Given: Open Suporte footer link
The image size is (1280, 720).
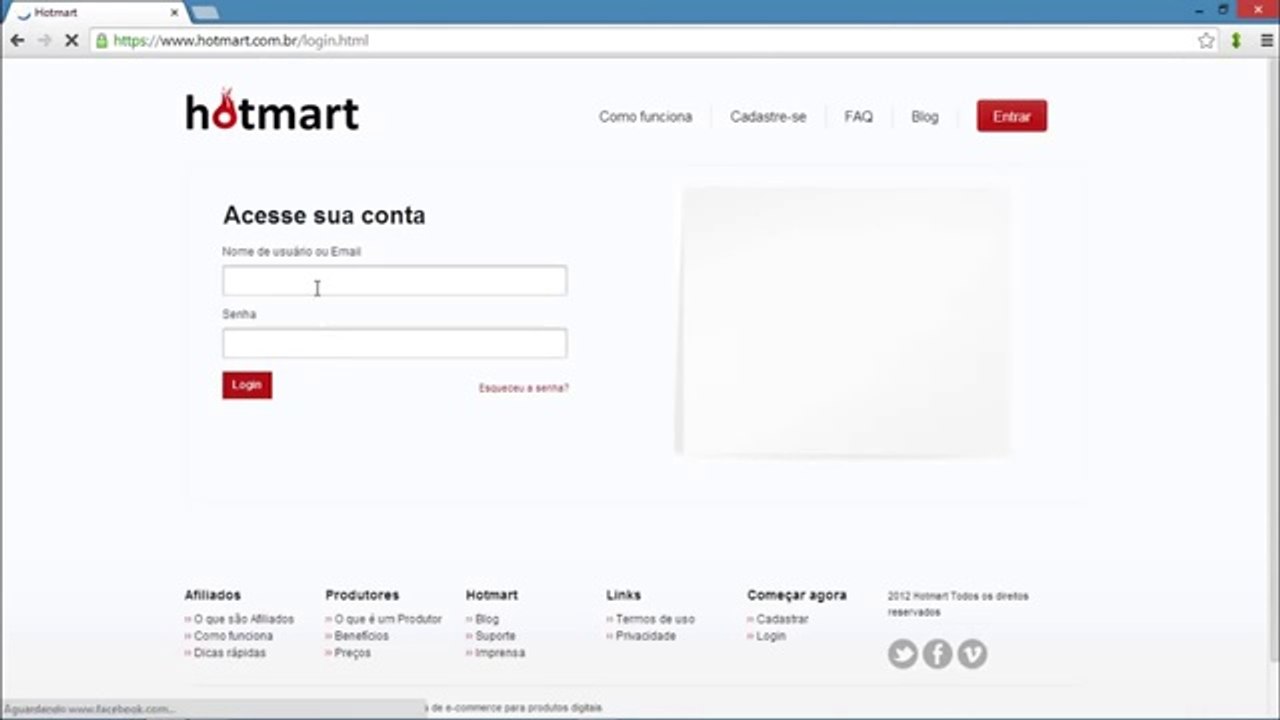Looking at the screenshot, I should (x=495, y=636).
